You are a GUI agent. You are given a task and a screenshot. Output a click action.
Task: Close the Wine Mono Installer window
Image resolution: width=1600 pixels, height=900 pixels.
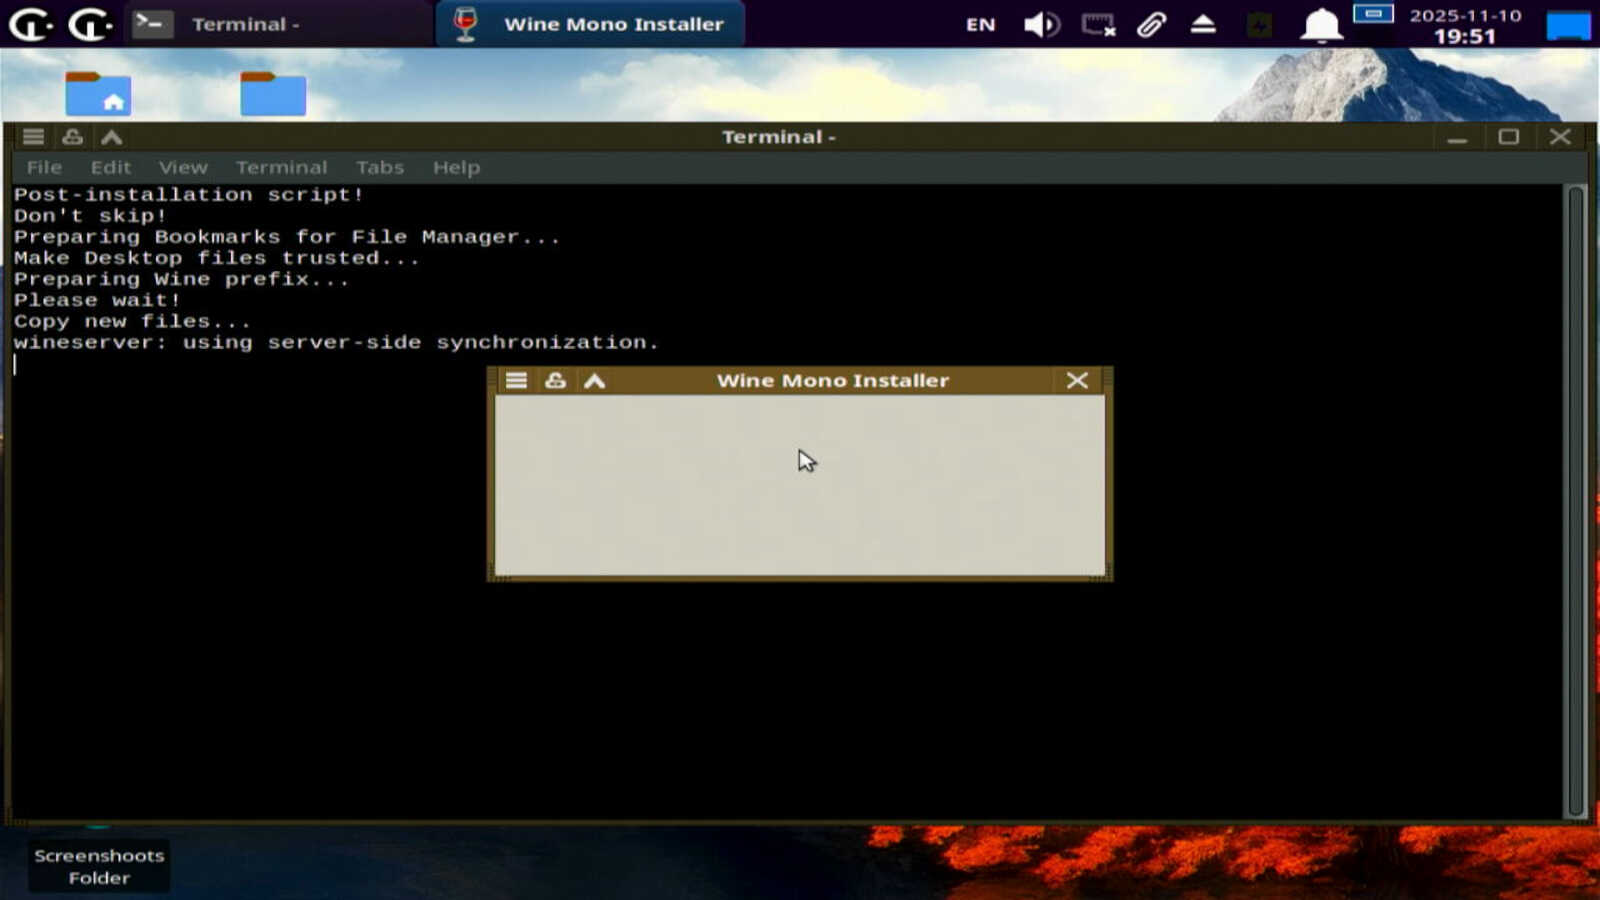[x=1077, y=380]
